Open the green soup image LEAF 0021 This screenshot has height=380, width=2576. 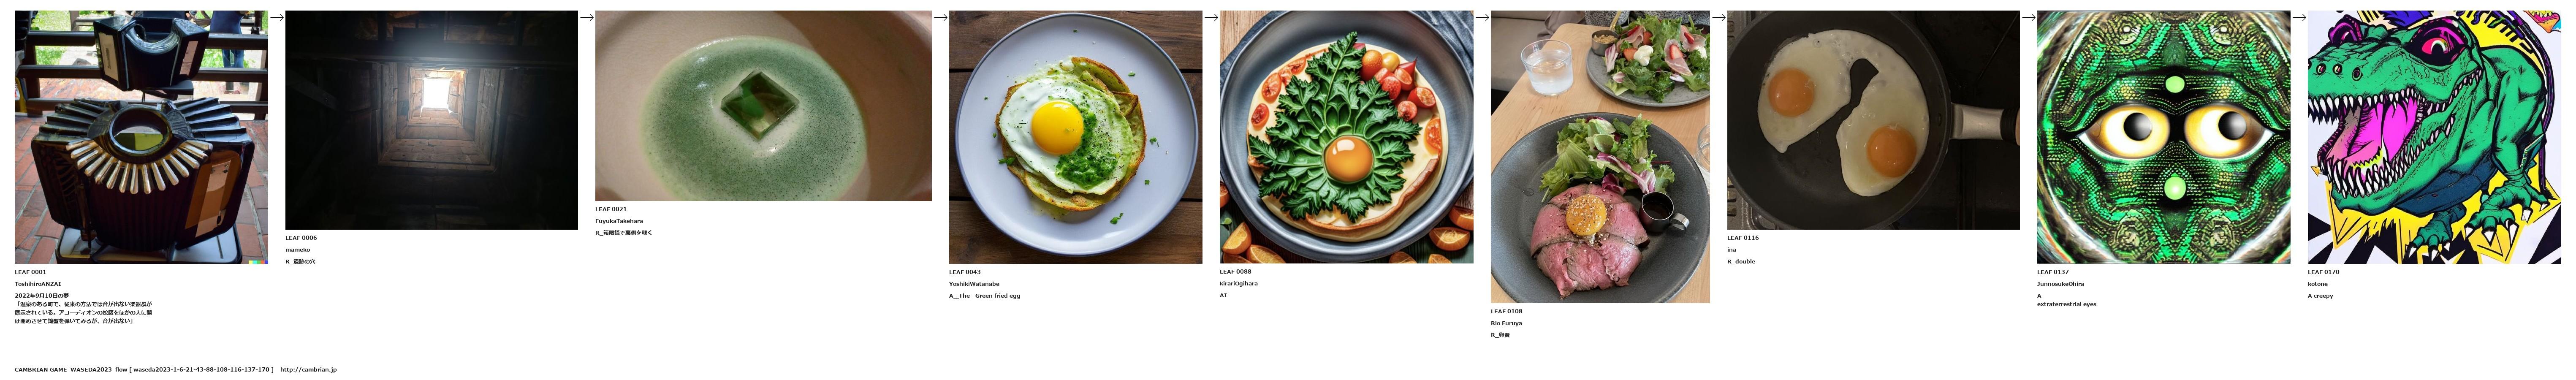[x=763, y=106]
